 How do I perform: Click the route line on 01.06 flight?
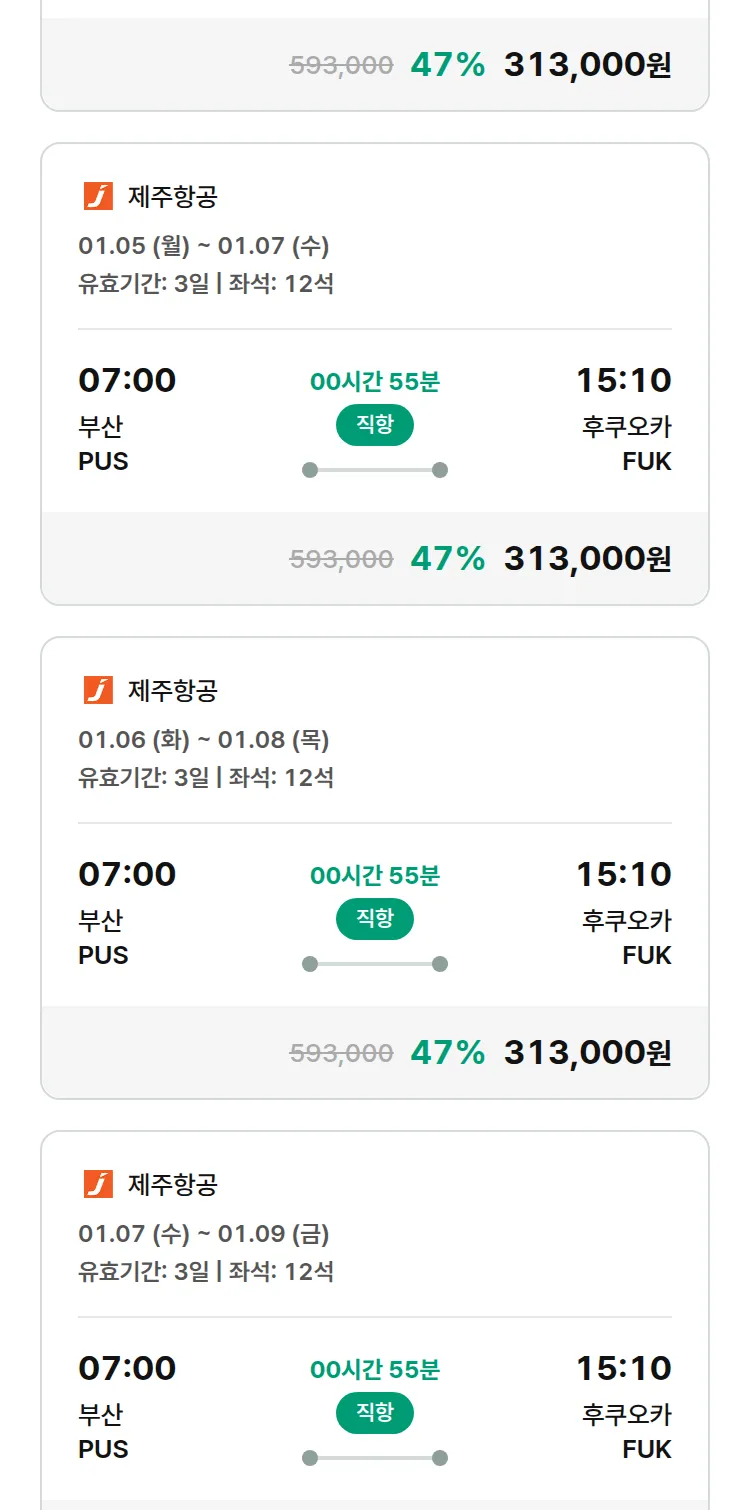coord(375,964)
